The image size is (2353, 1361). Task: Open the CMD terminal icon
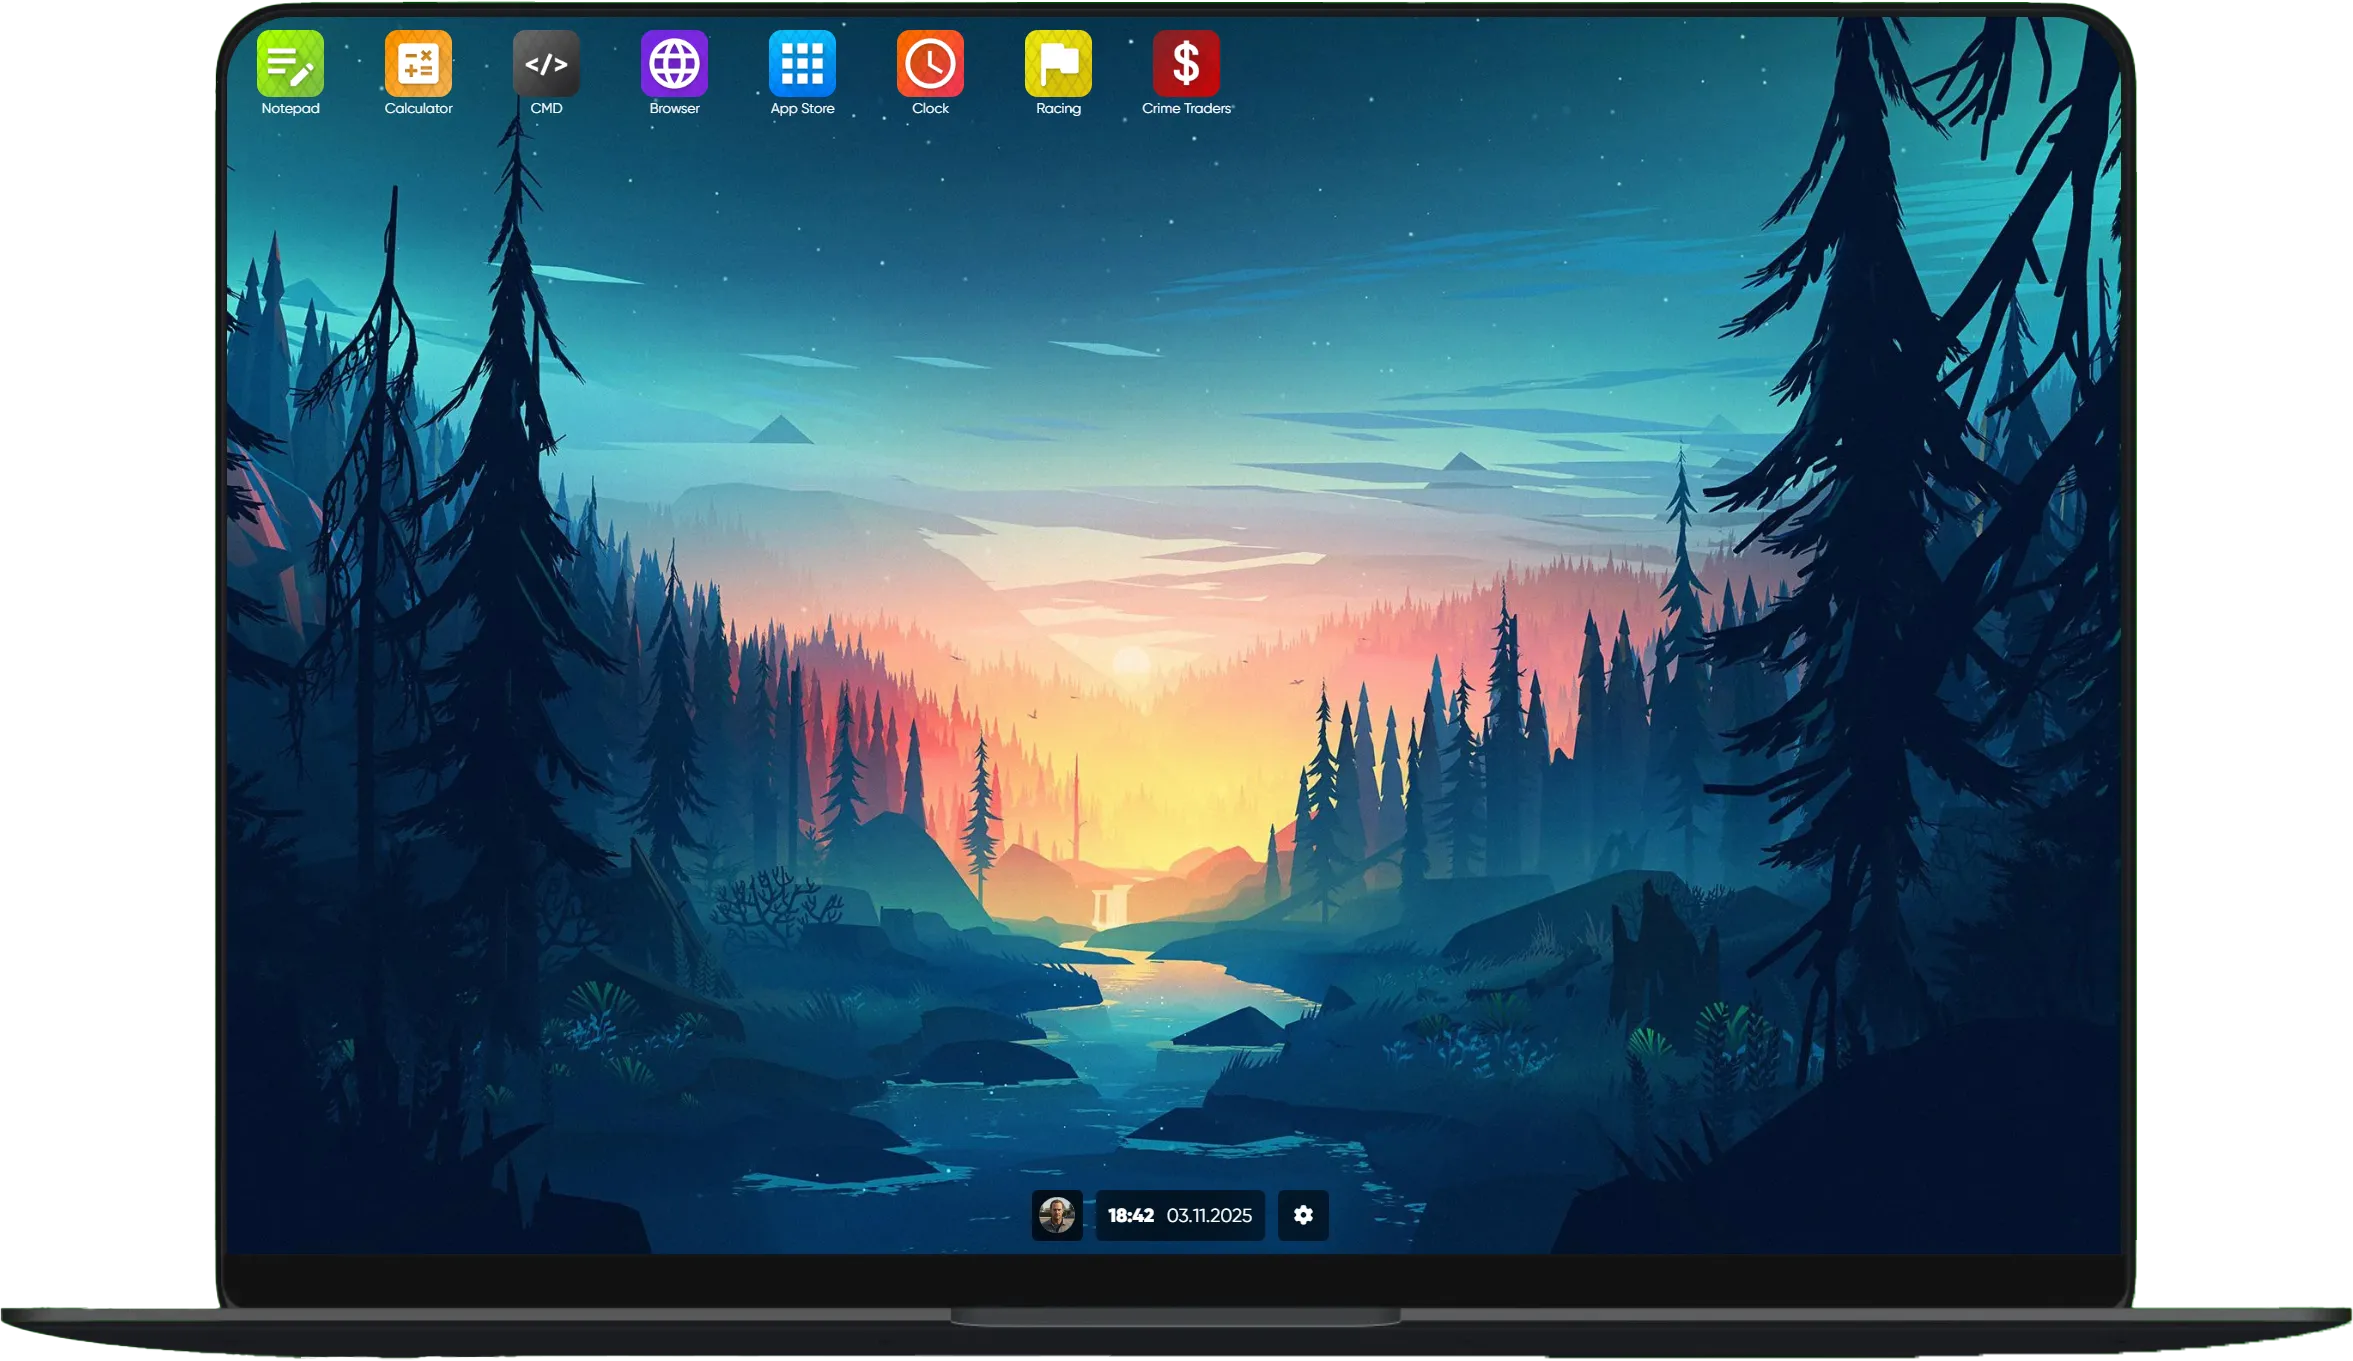[546, 63]
